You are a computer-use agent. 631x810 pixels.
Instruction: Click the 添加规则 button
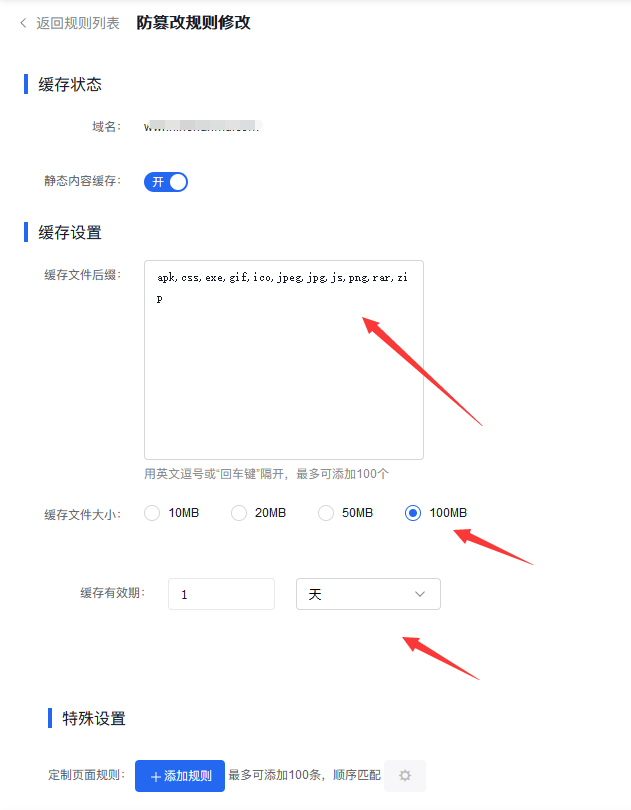pos(180,776)
